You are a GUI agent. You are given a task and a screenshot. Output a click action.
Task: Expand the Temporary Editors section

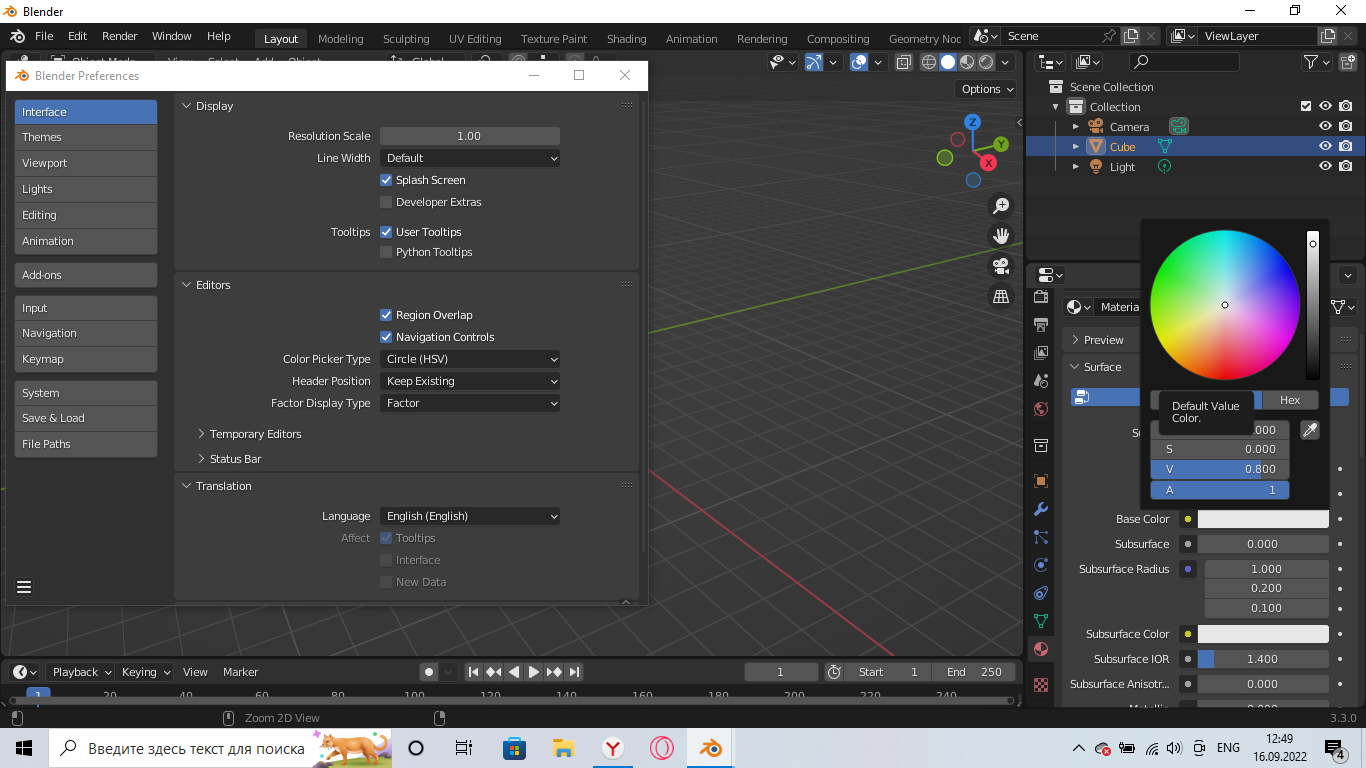pyautogui.click(x=255, y=434)
